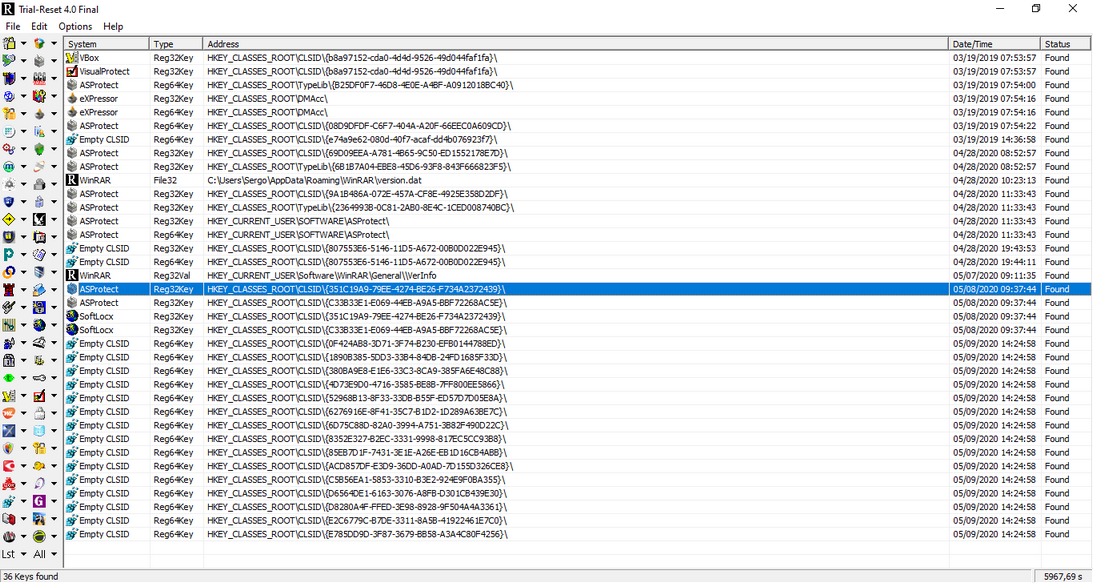The image size is (1093, 583).
Task: Select the WinRAR File32 version.dat row
Action: coord(577,180)
